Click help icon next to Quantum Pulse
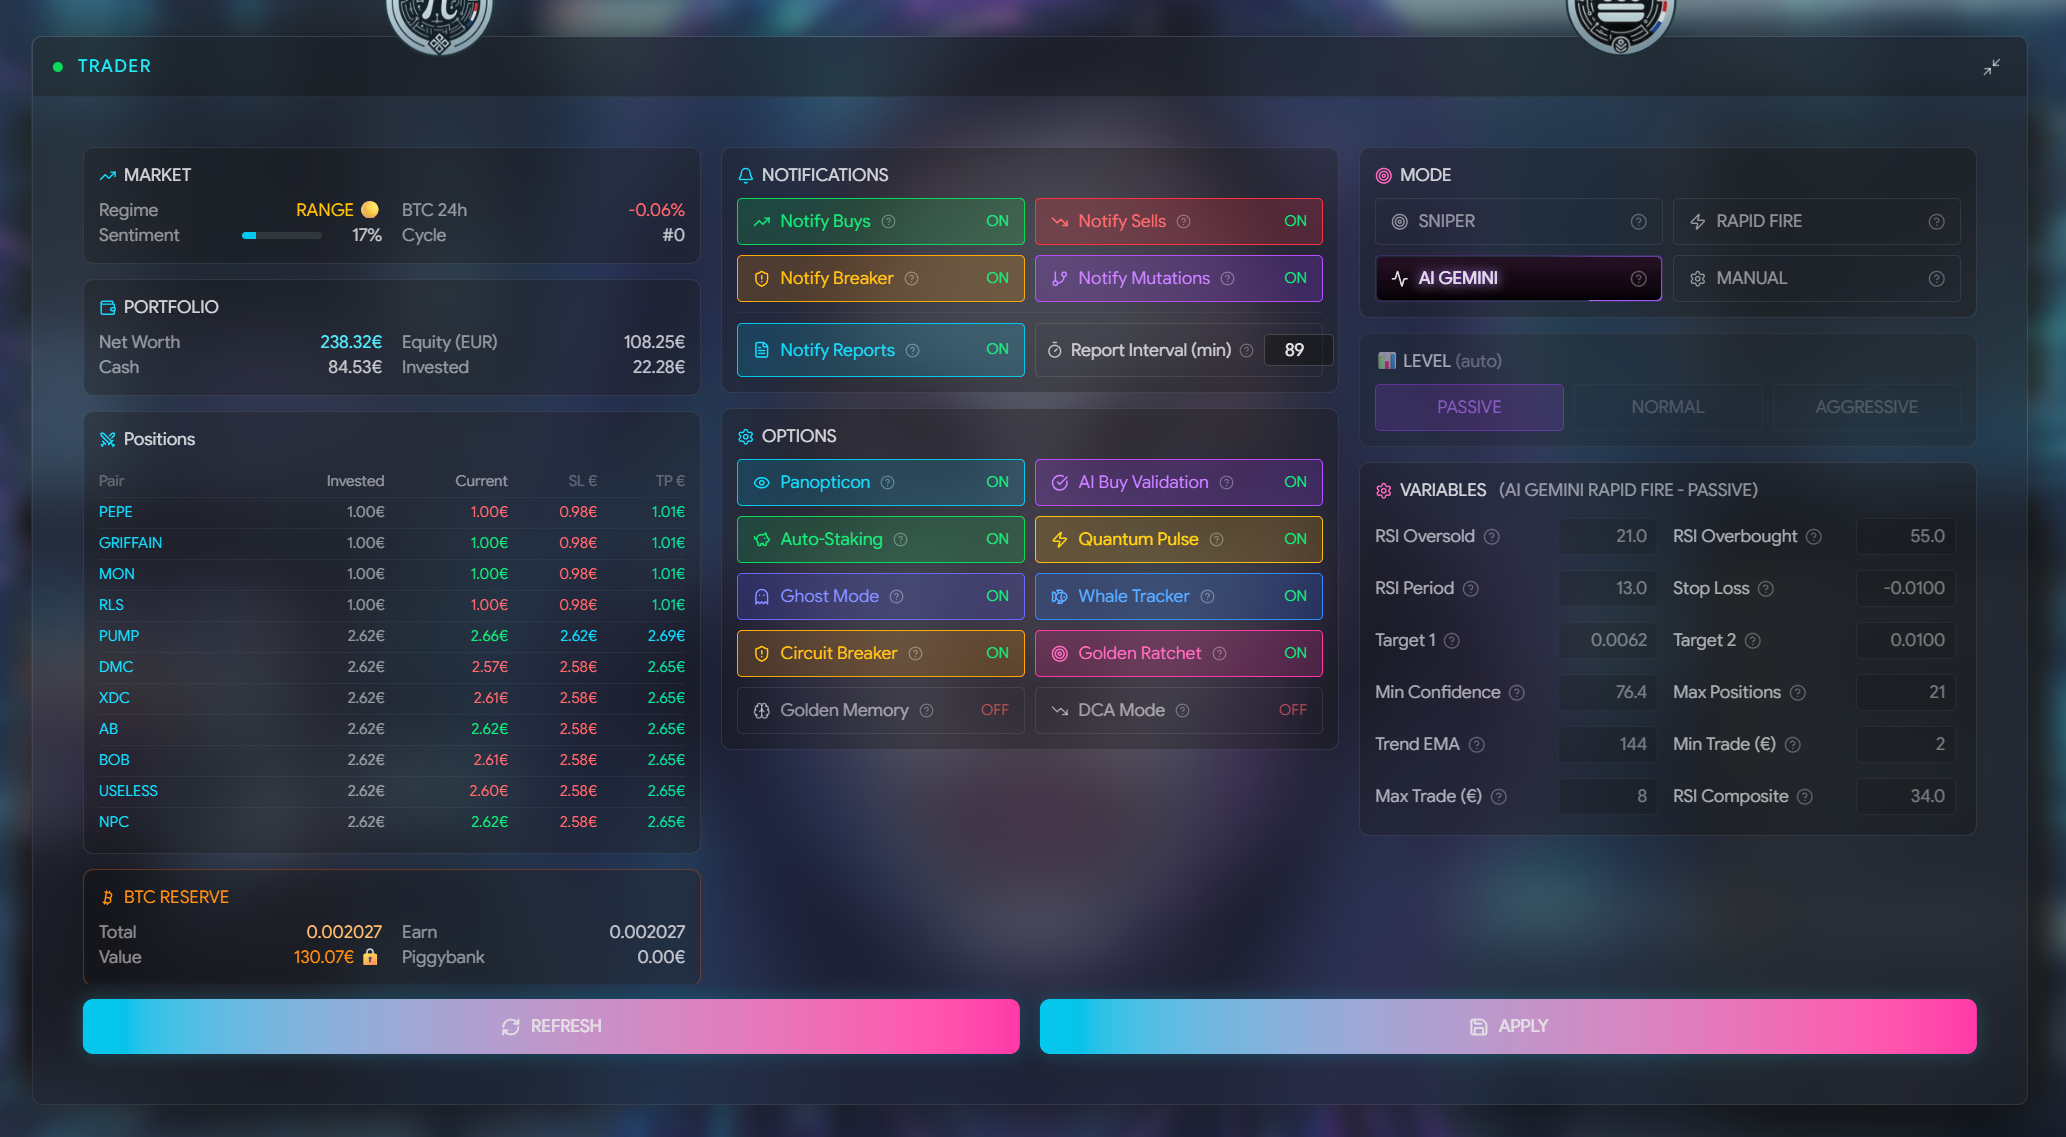 point(1216,540)
